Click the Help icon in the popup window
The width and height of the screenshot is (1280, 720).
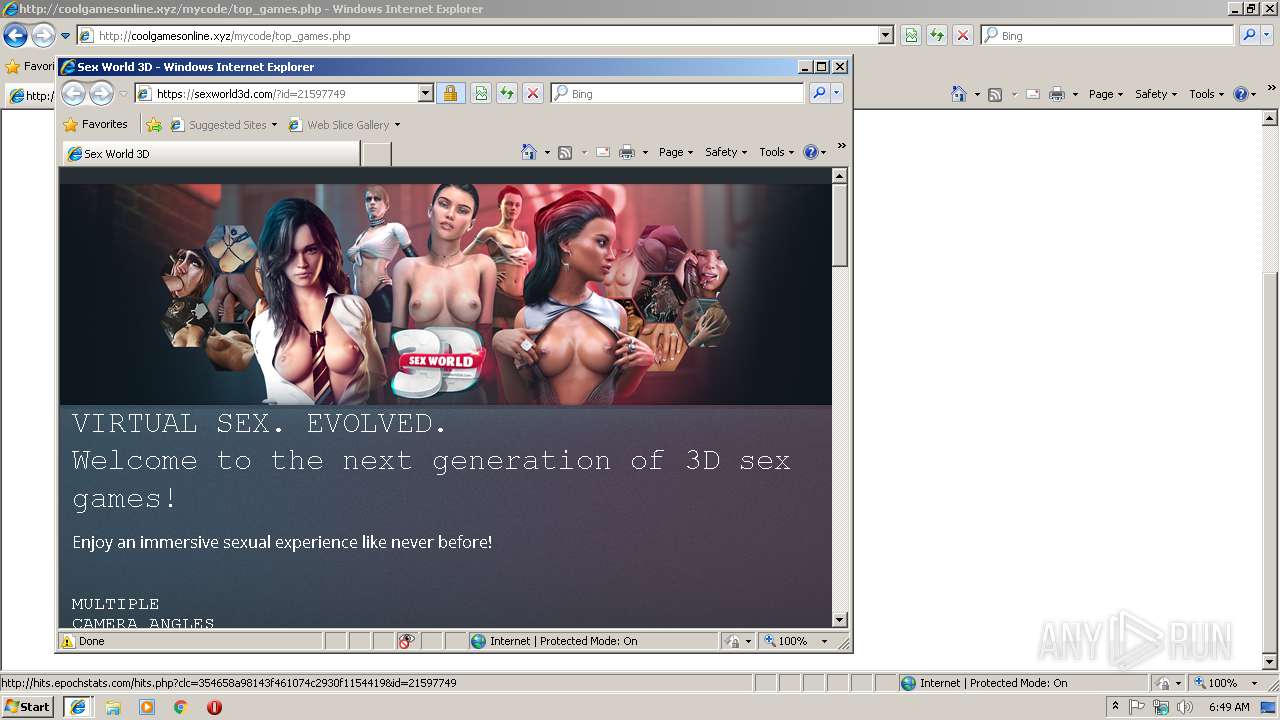(x=811, y=152)
